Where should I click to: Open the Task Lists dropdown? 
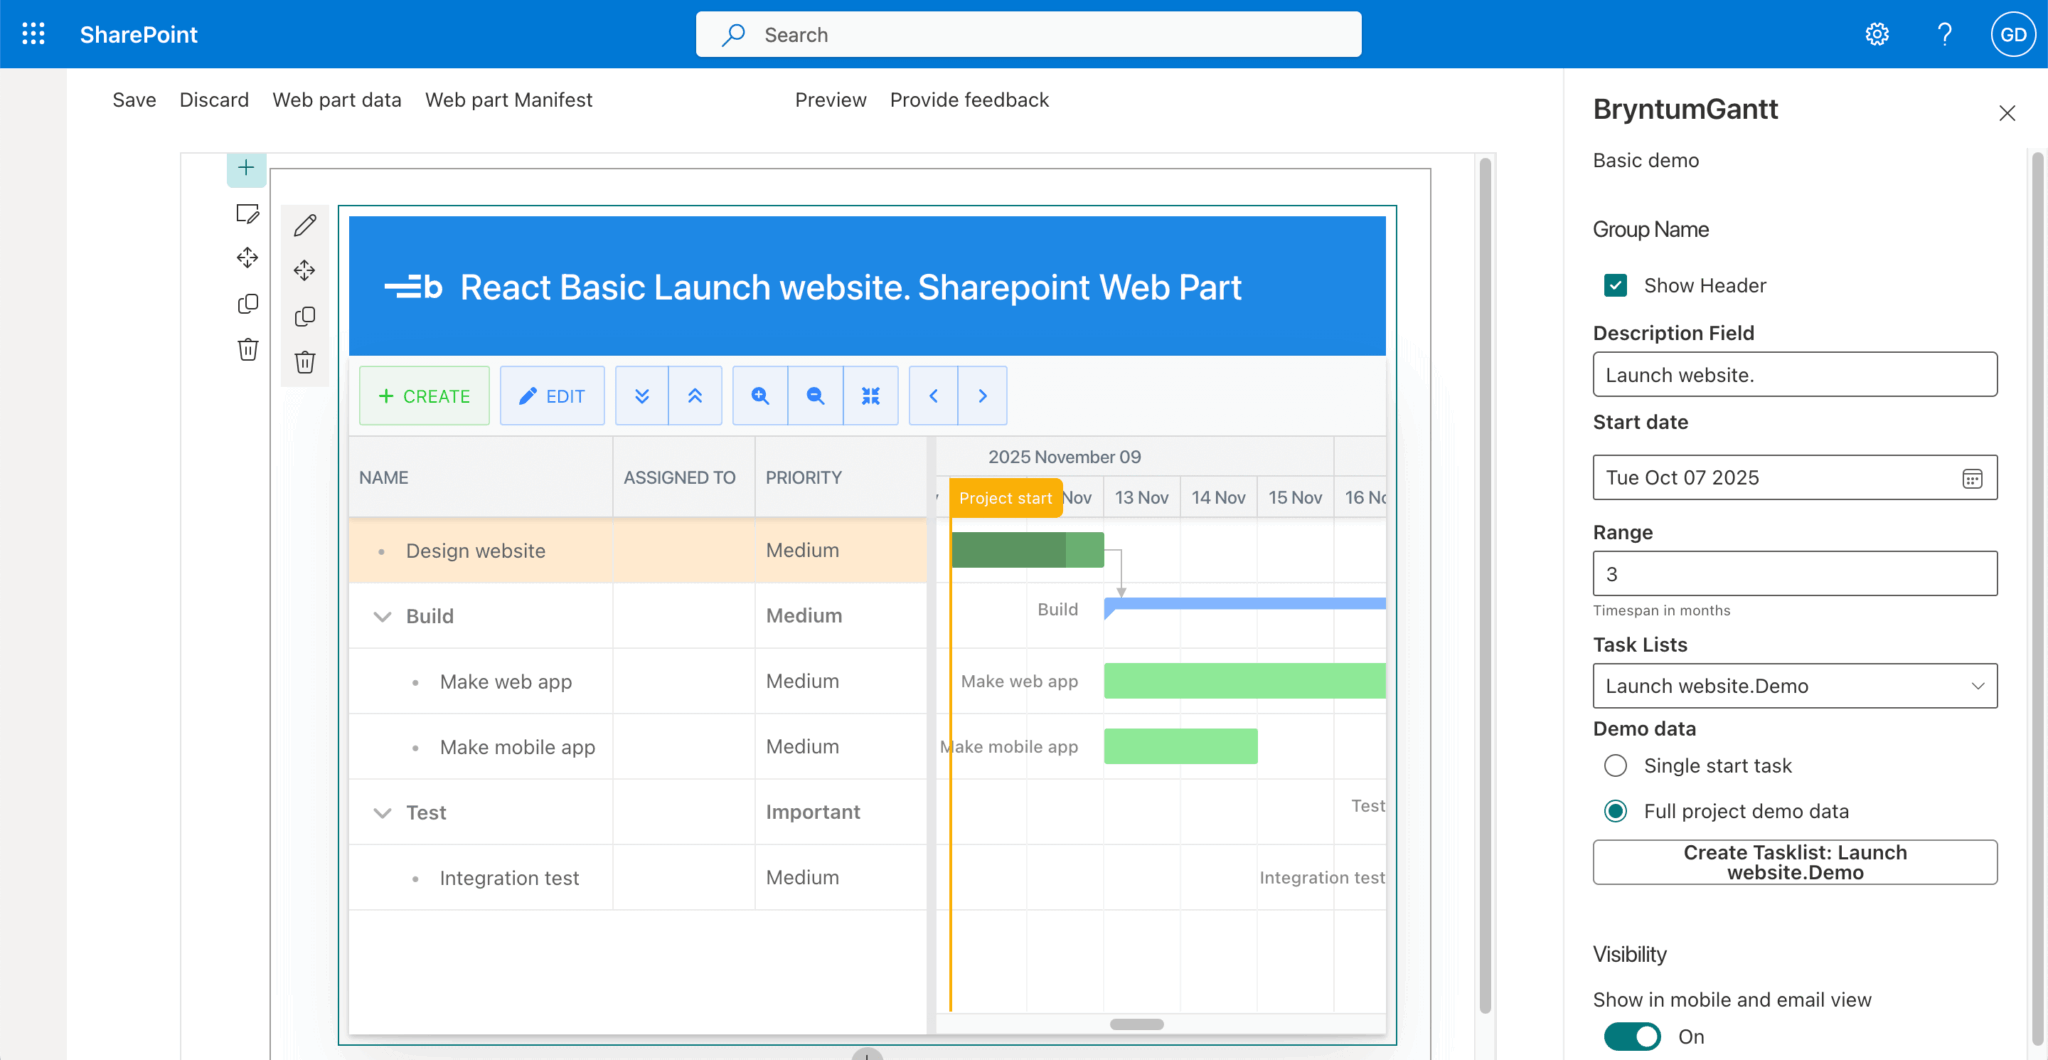(x=1794, y=686)
